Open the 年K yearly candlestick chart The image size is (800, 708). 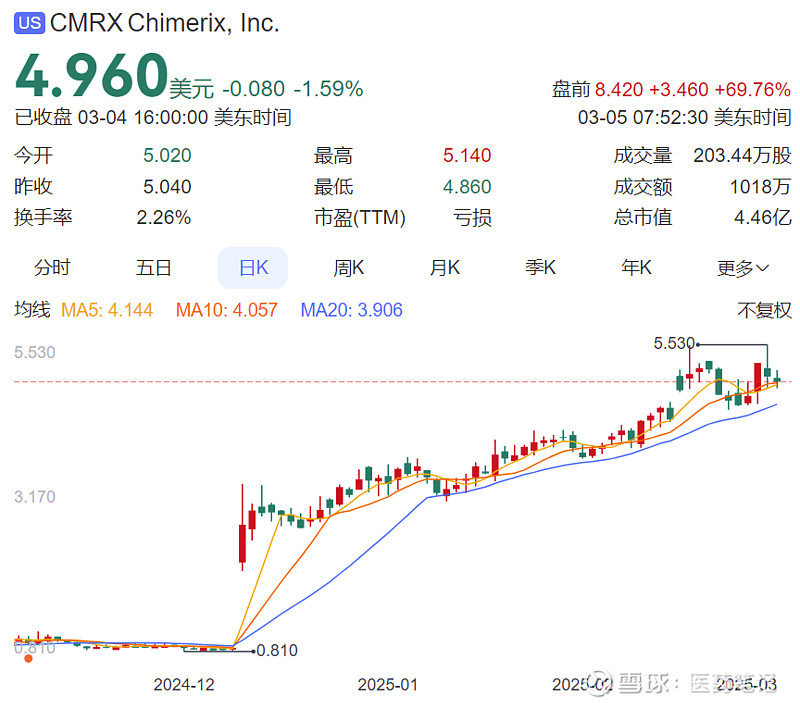pos(636,267)
